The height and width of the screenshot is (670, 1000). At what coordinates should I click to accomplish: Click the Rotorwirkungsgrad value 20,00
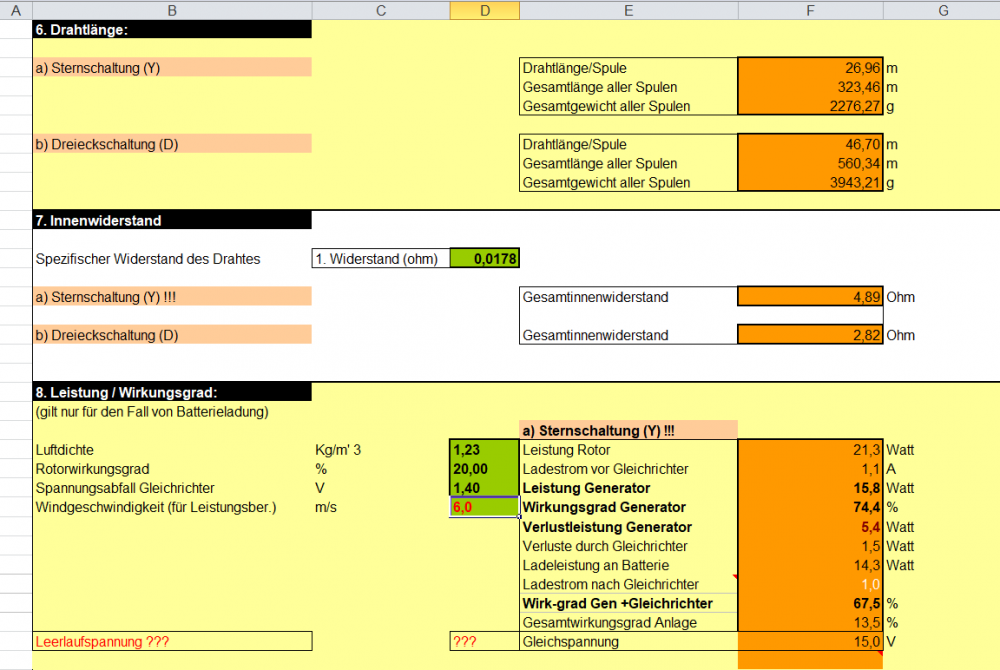pyautogui.click(x=485, y=469)
